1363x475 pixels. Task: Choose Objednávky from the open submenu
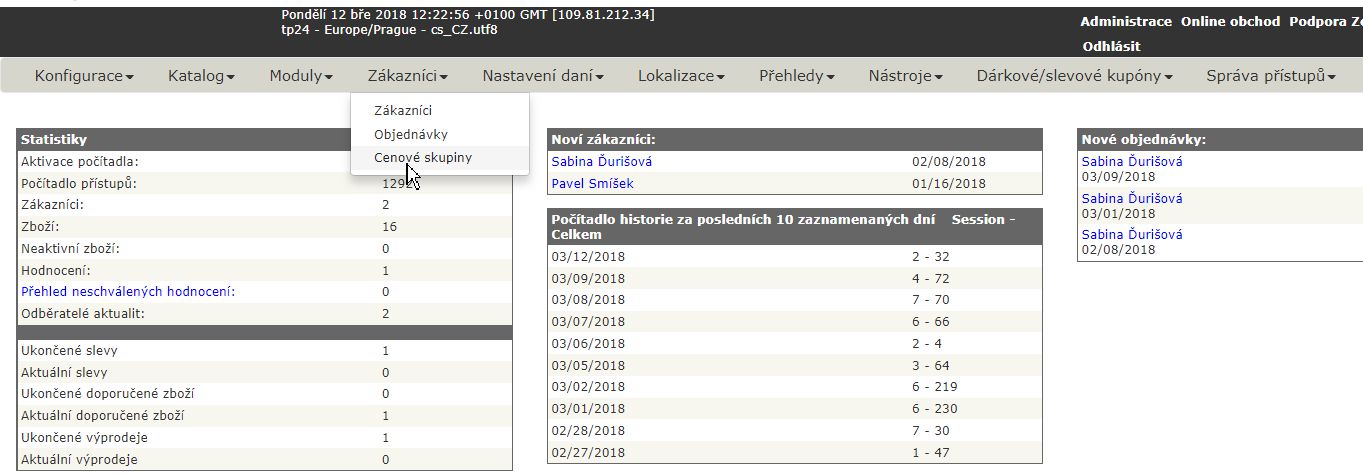click(411, 134)
